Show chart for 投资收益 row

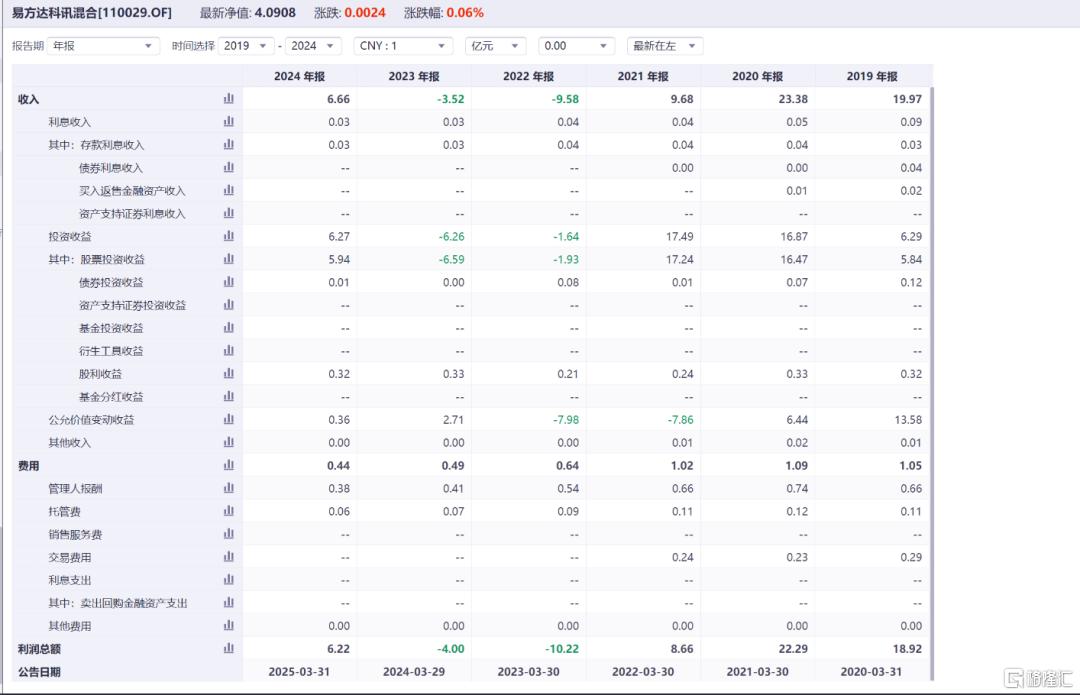click(229, 236)
